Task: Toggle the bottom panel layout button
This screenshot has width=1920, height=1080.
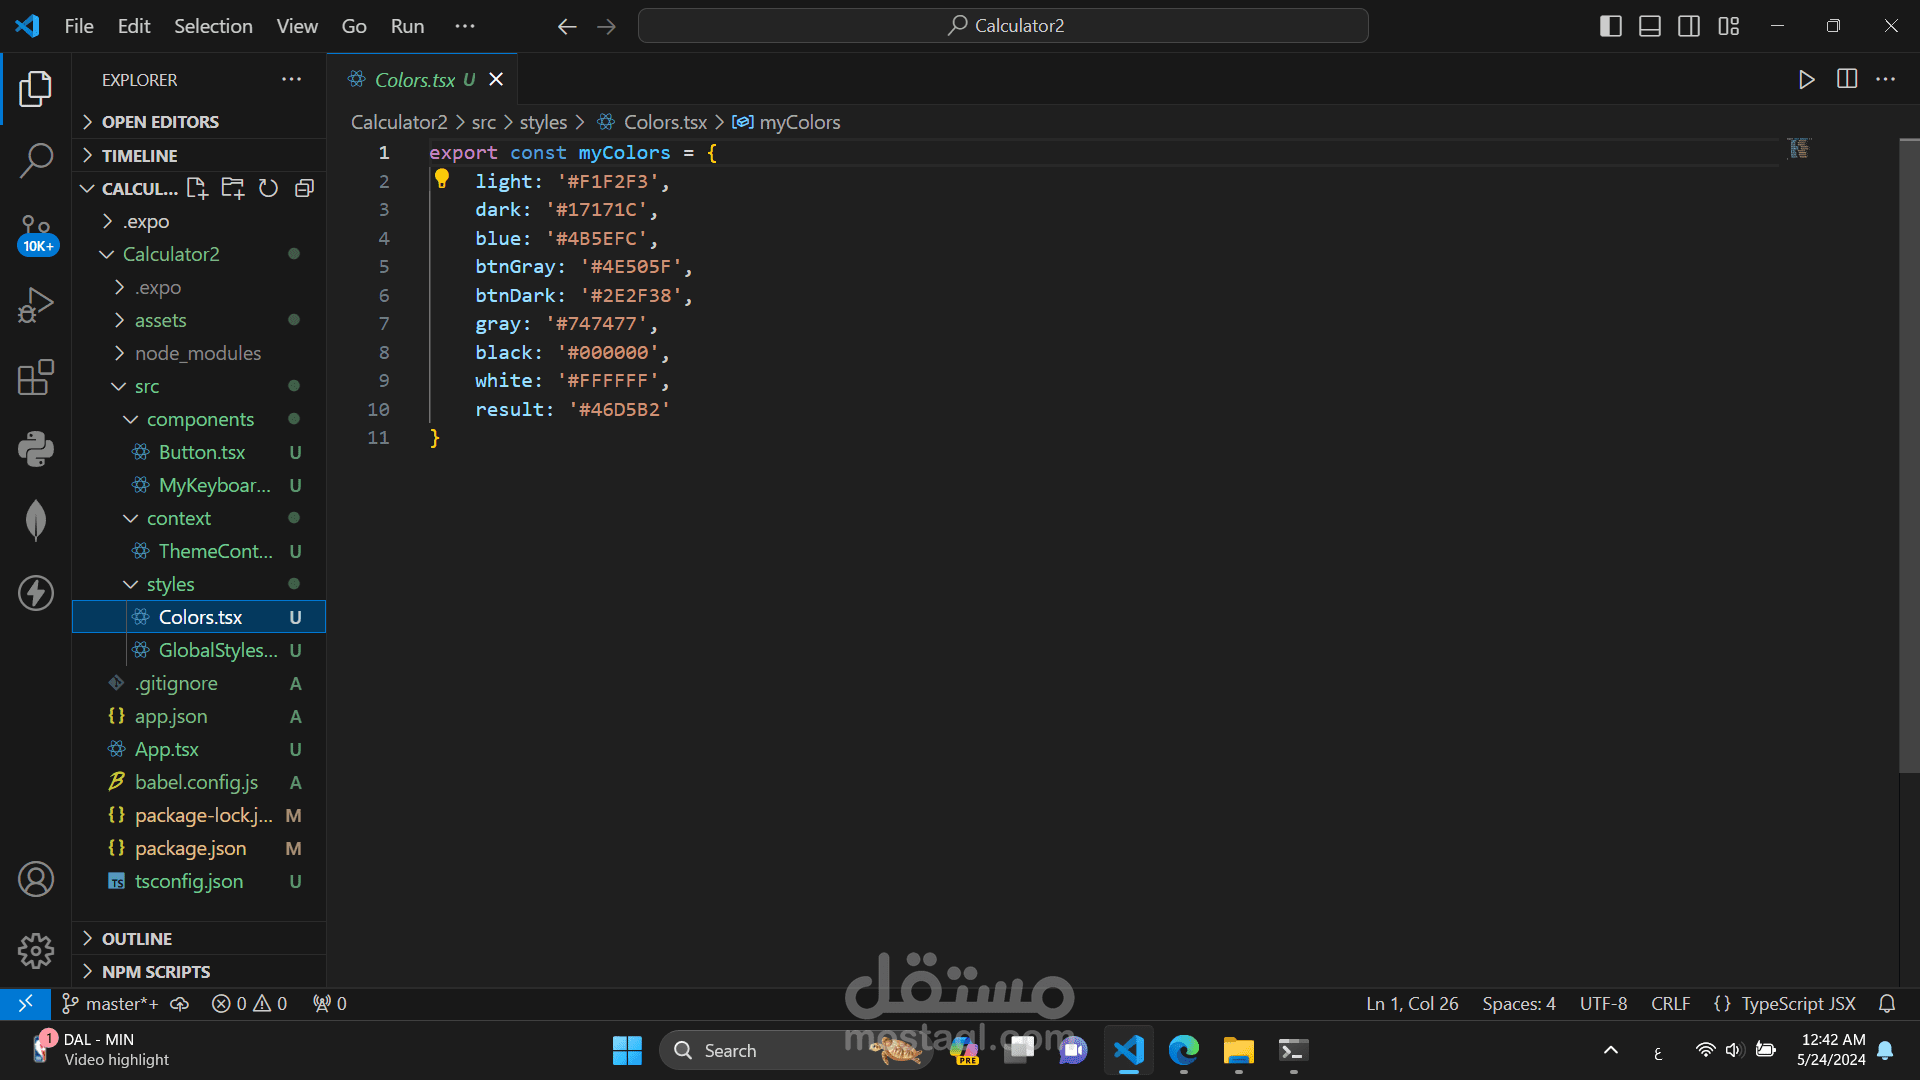Action: click(1650, 26)
